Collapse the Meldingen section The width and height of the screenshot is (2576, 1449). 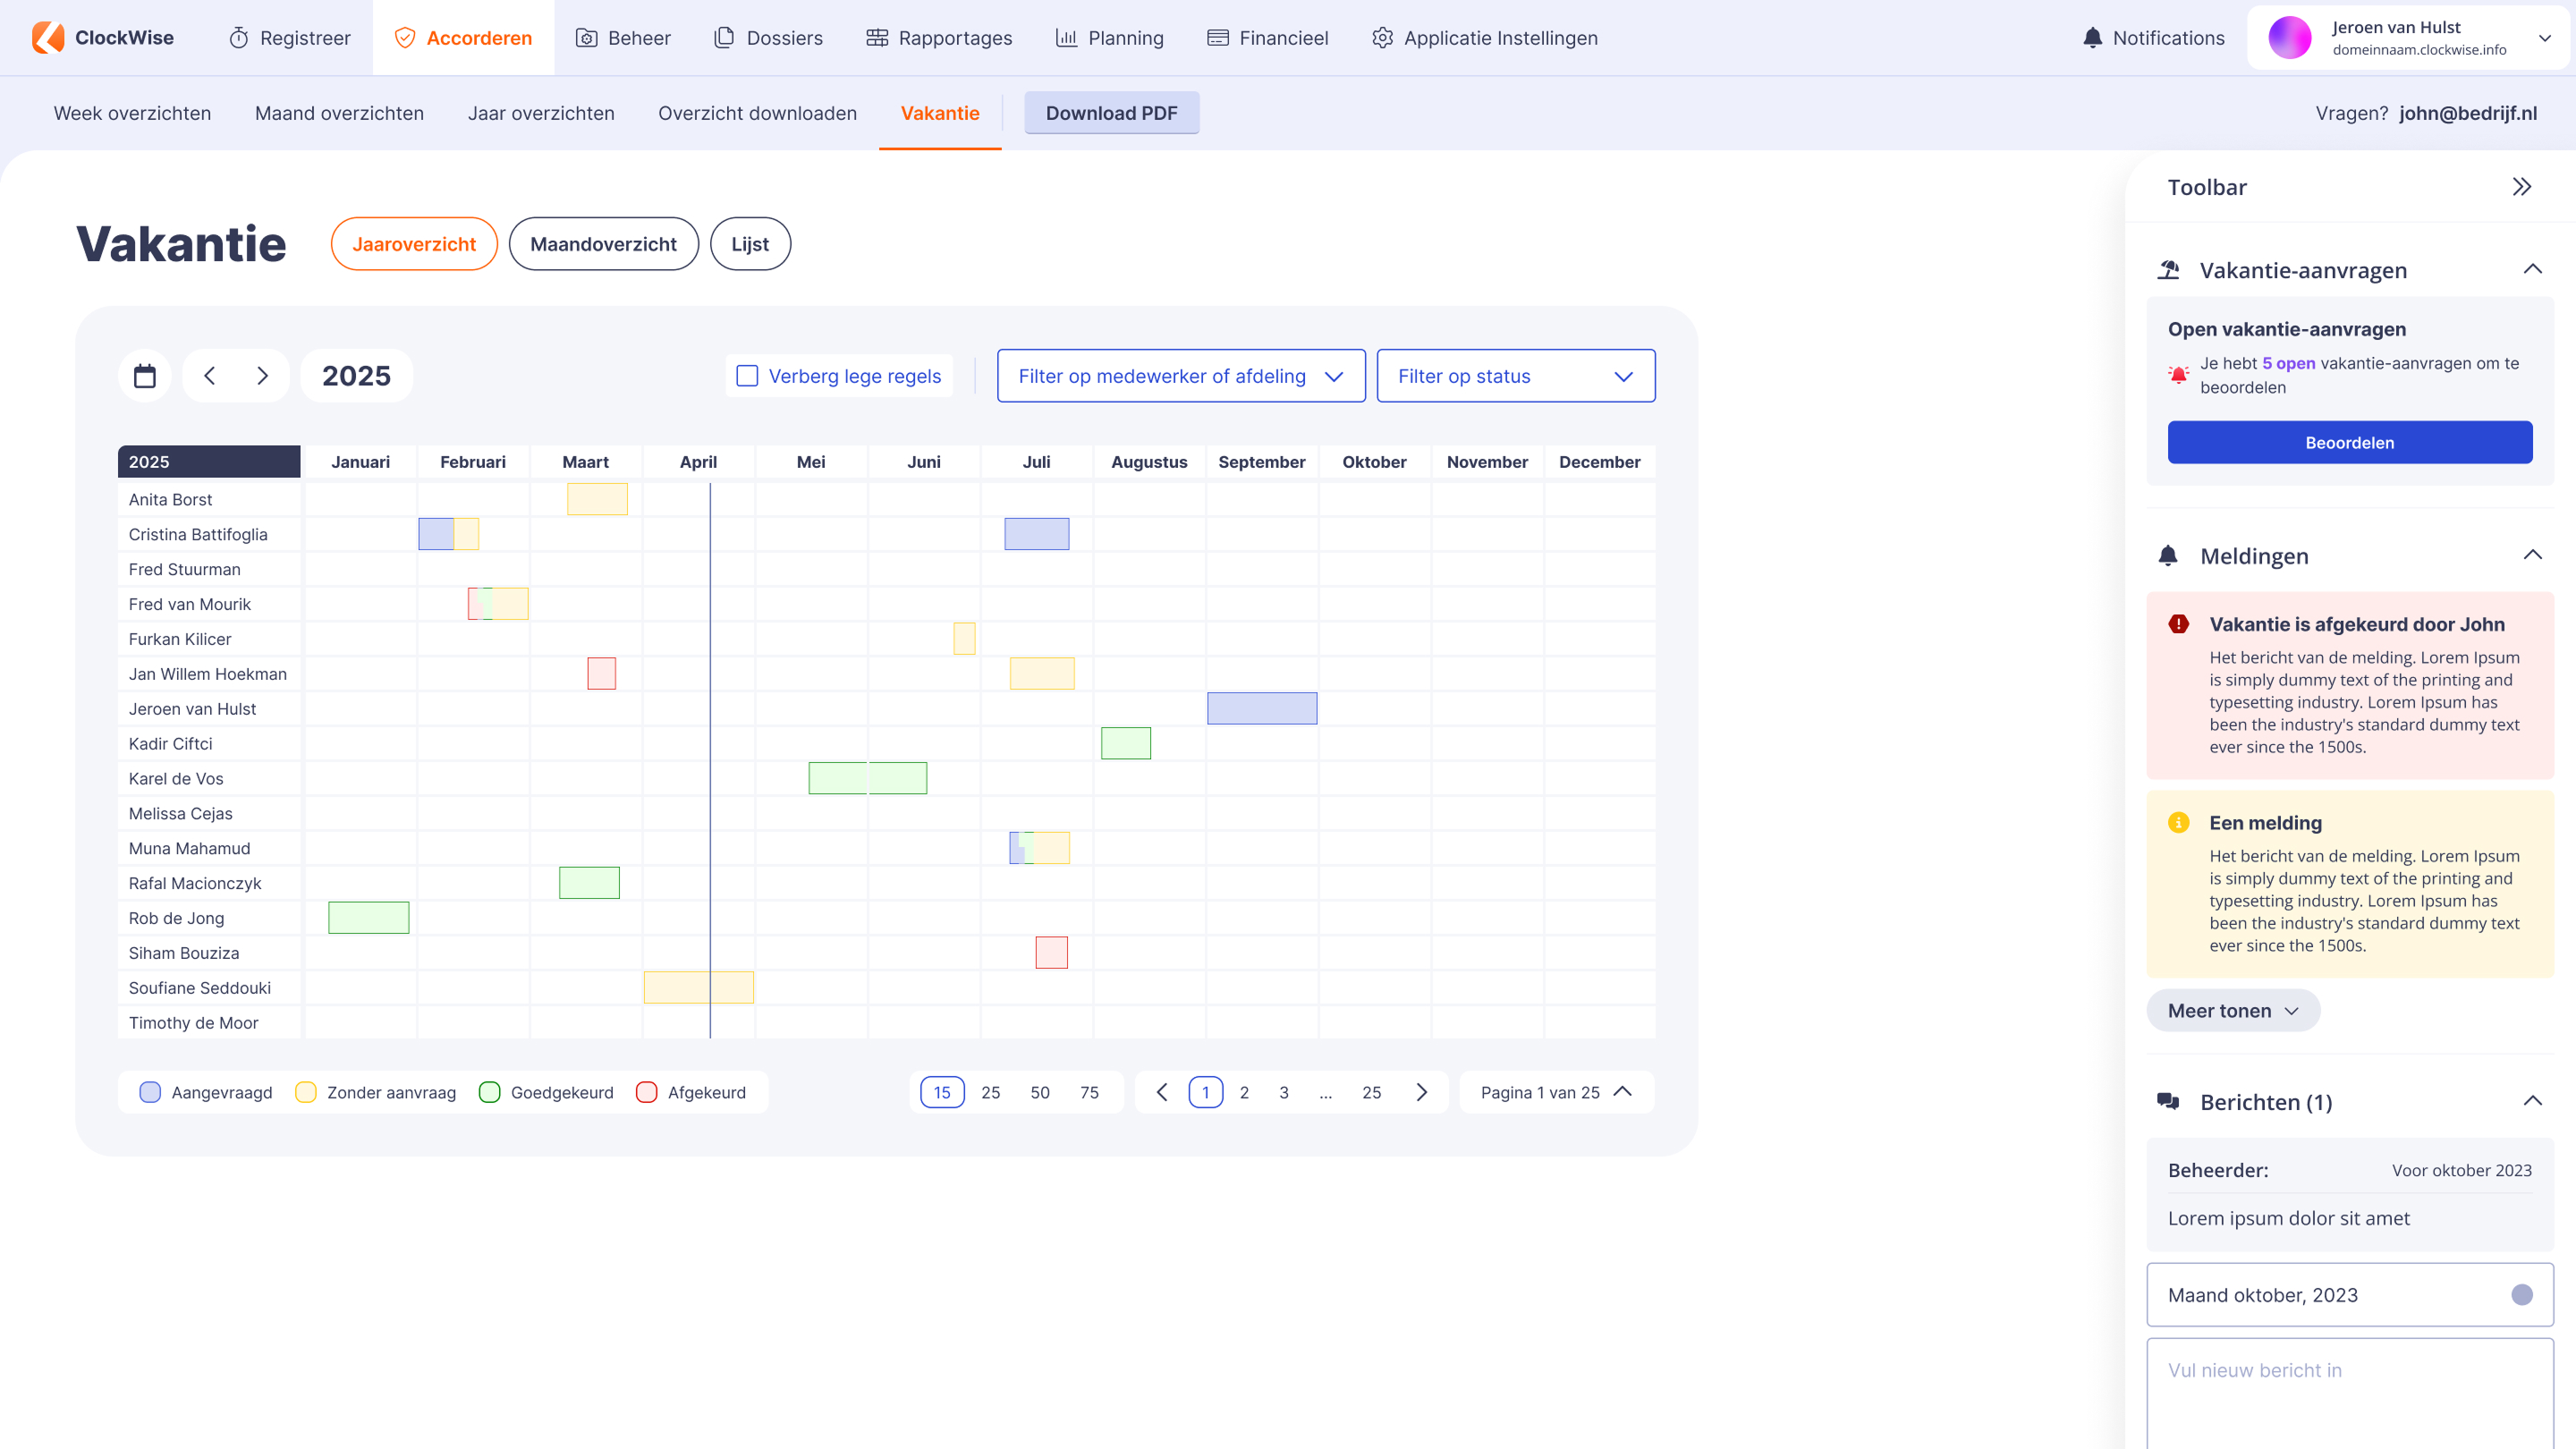2532,555
